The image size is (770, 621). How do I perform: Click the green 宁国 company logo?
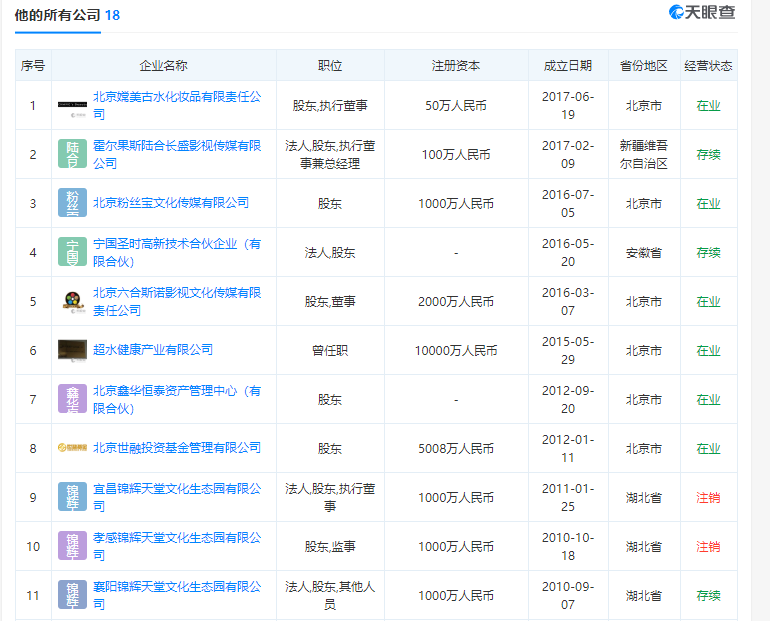point(72,252)
